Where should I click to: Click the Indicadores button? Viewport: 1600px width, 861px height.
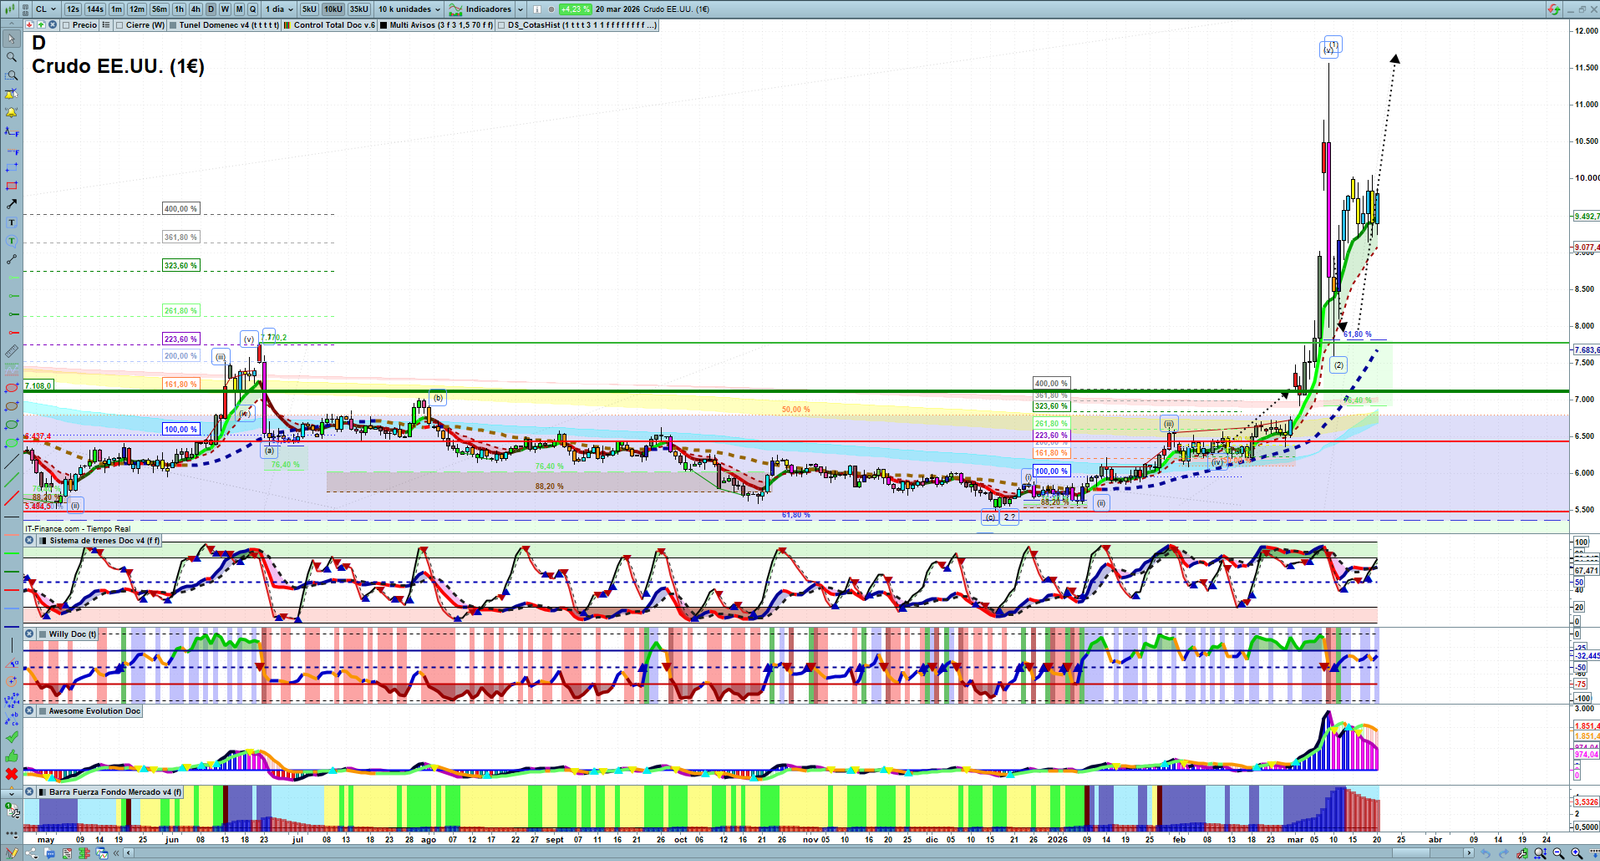pyautogui.click(x=486, y=9)
